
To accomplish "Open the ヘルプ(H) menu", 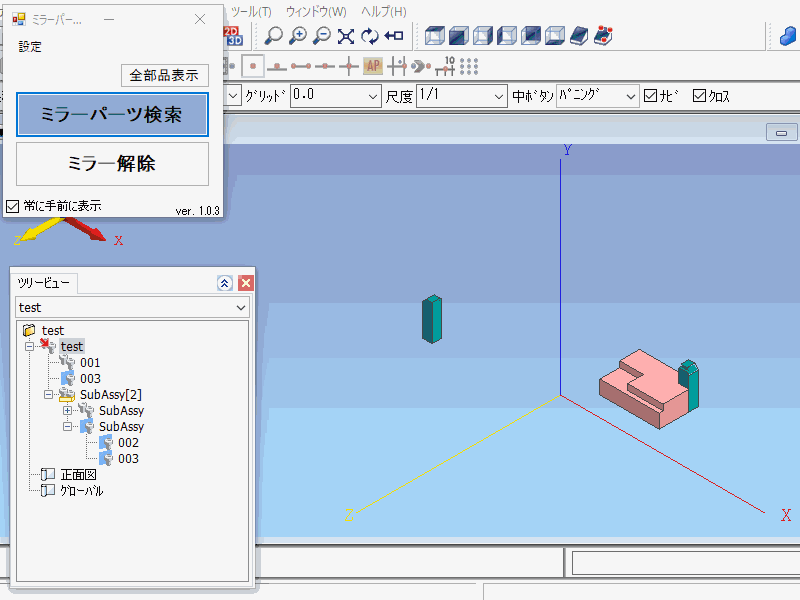I will point(384,12).
